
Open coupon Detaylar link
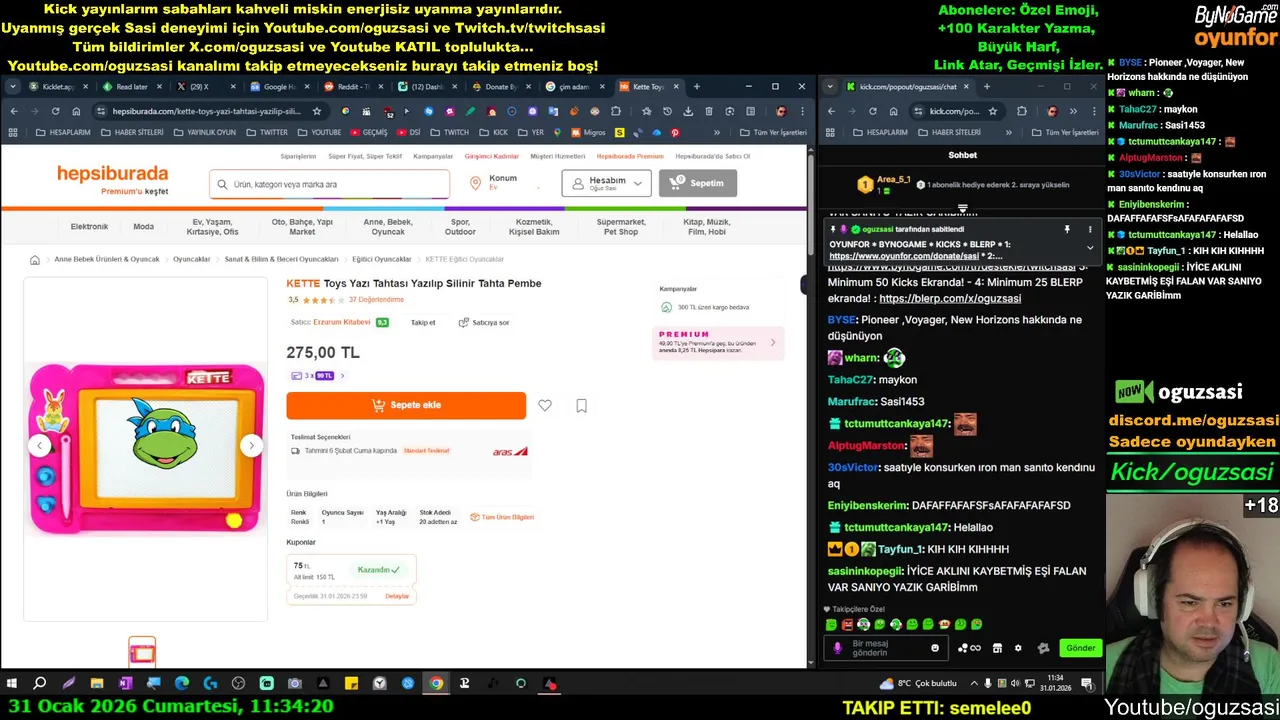(397, 596)
